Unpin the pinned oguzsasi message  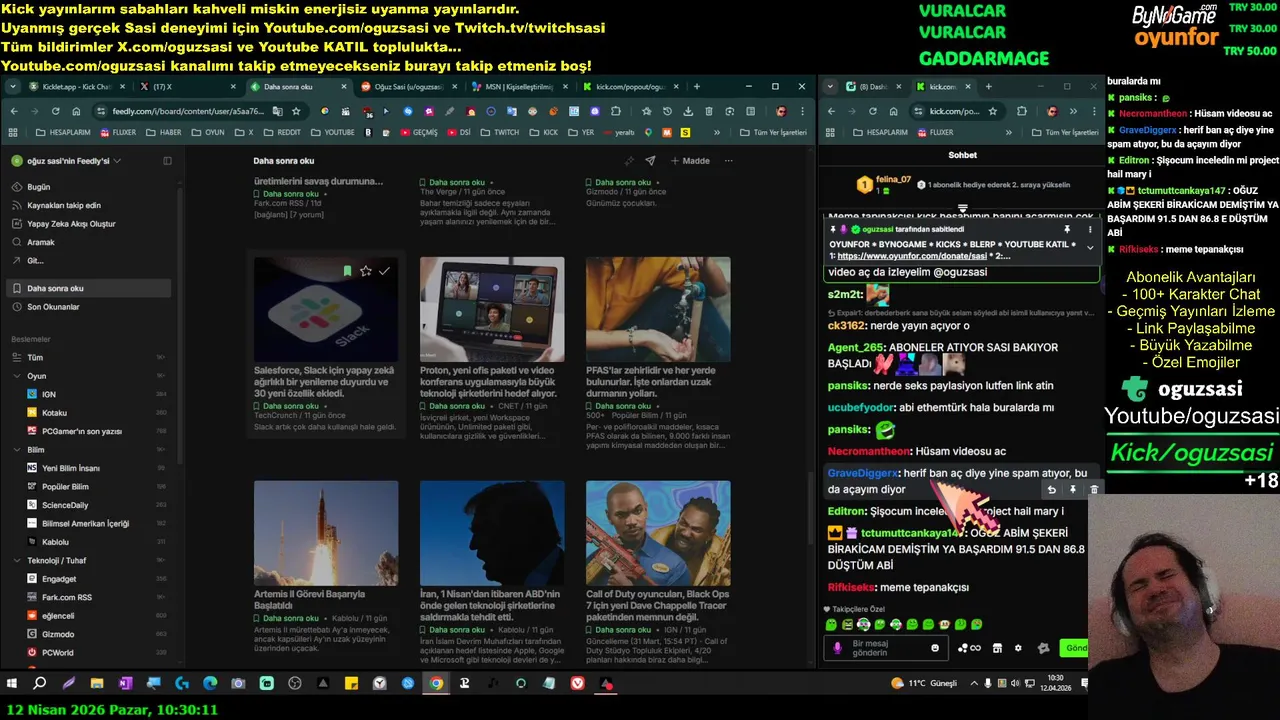pyautogui.click(x=1067, y=229)
